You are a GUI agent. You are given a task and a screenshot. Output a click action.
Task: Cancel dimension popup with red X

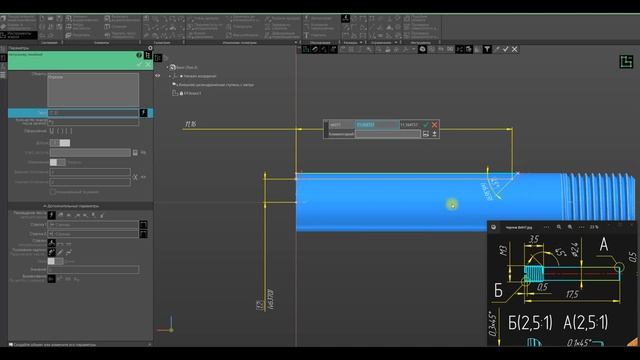[x=434, y=124]
